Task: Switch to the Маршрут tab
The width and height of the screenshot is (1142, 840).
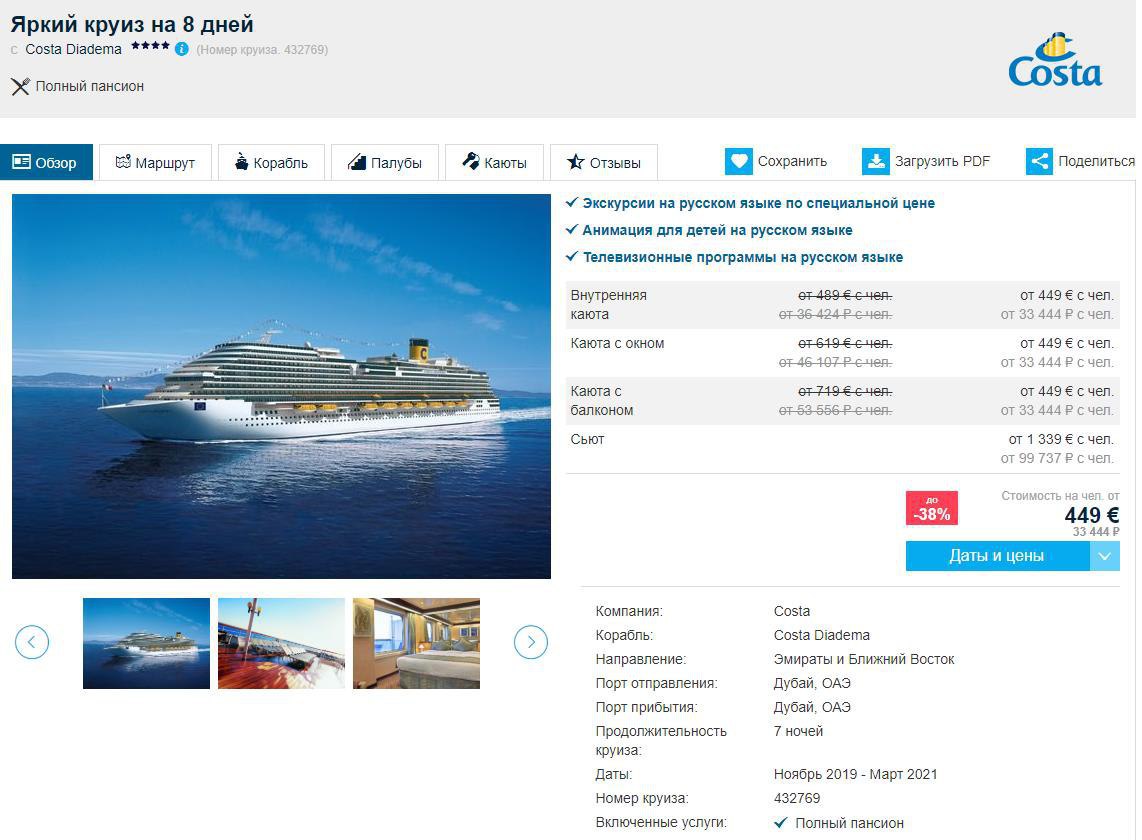Action: coord(155,162)
